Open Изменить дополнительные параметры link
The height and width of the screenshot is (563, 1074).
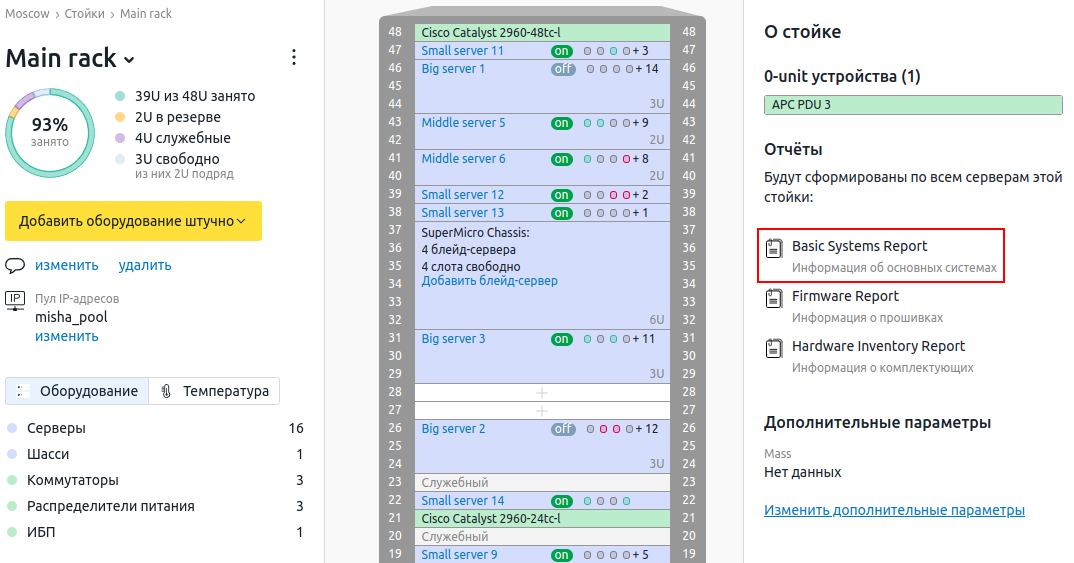[x=894, y=510]
